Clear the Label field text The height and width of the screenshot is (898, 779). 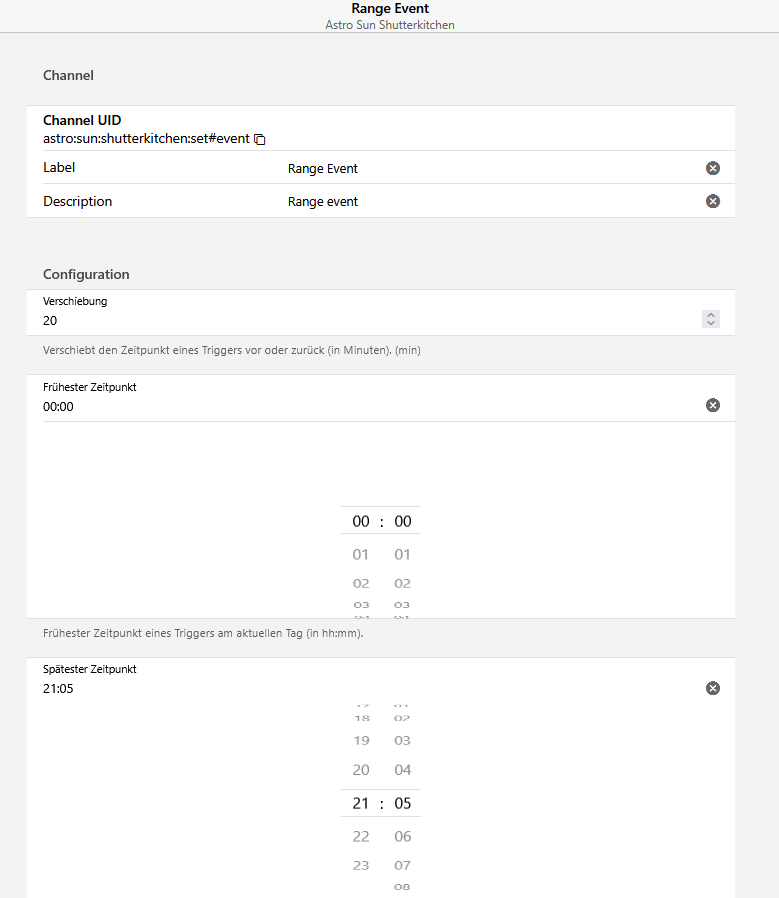713,168
